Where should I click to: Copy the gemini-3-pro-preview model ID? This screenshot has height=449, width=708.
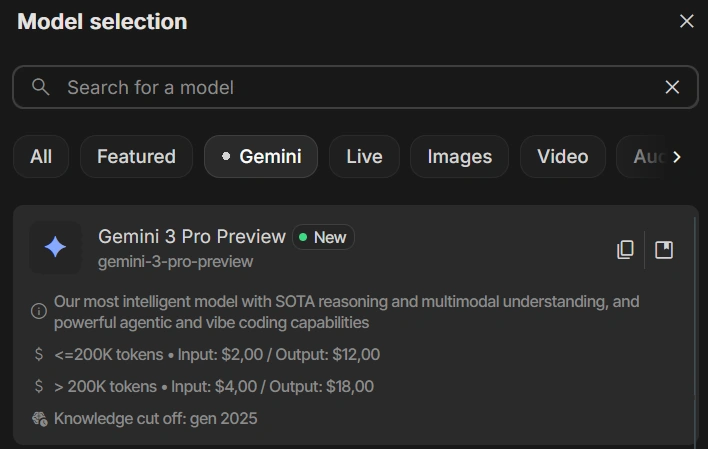(x=625, y=249)
